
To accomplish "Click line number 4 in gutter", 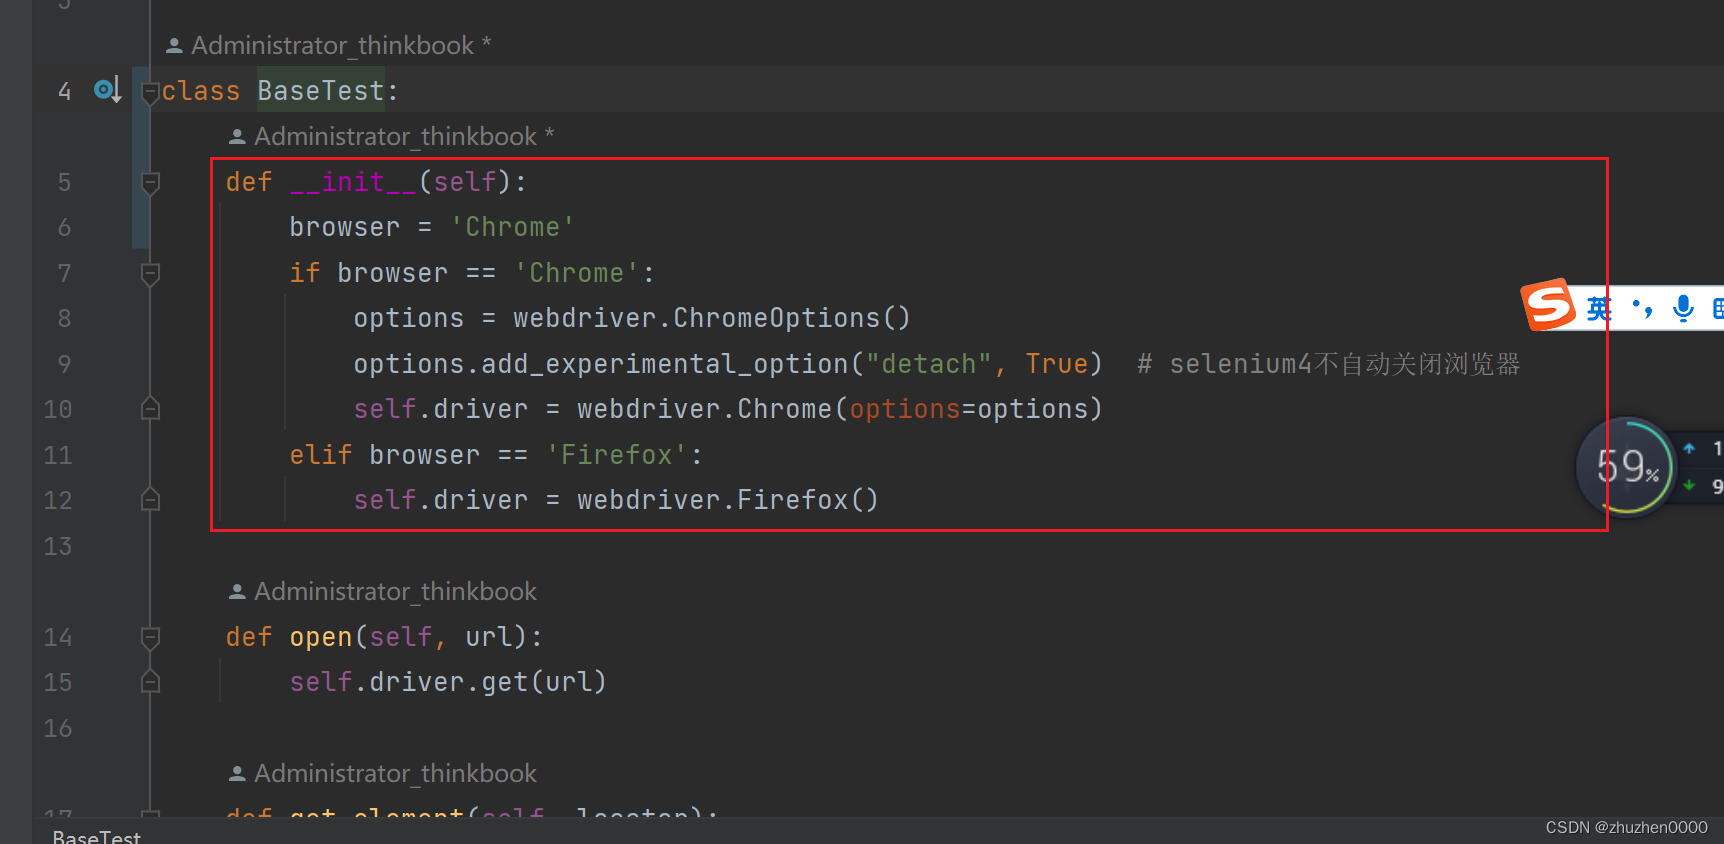I will pyautogui.click(x=64, y=92).
